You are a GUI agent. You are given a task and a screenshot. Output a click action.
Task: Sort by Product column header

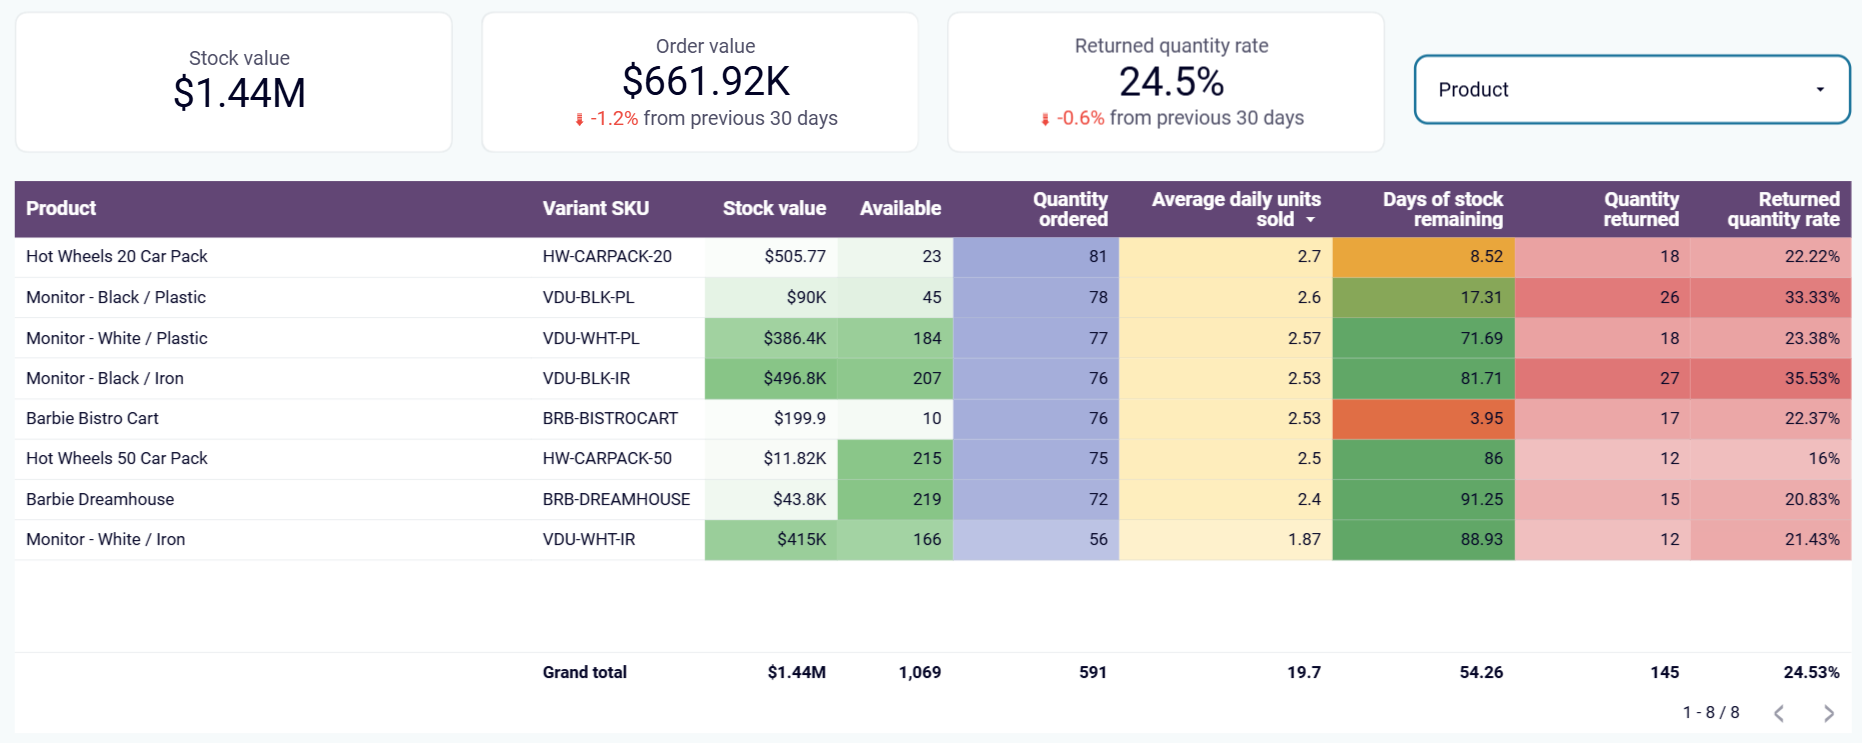tap(61, 208)
